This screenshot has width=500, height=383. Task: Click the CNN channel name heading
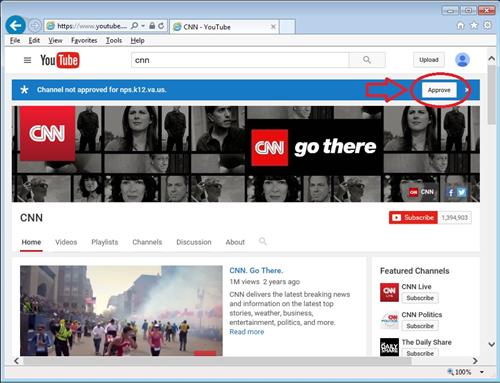coord(31,218)
